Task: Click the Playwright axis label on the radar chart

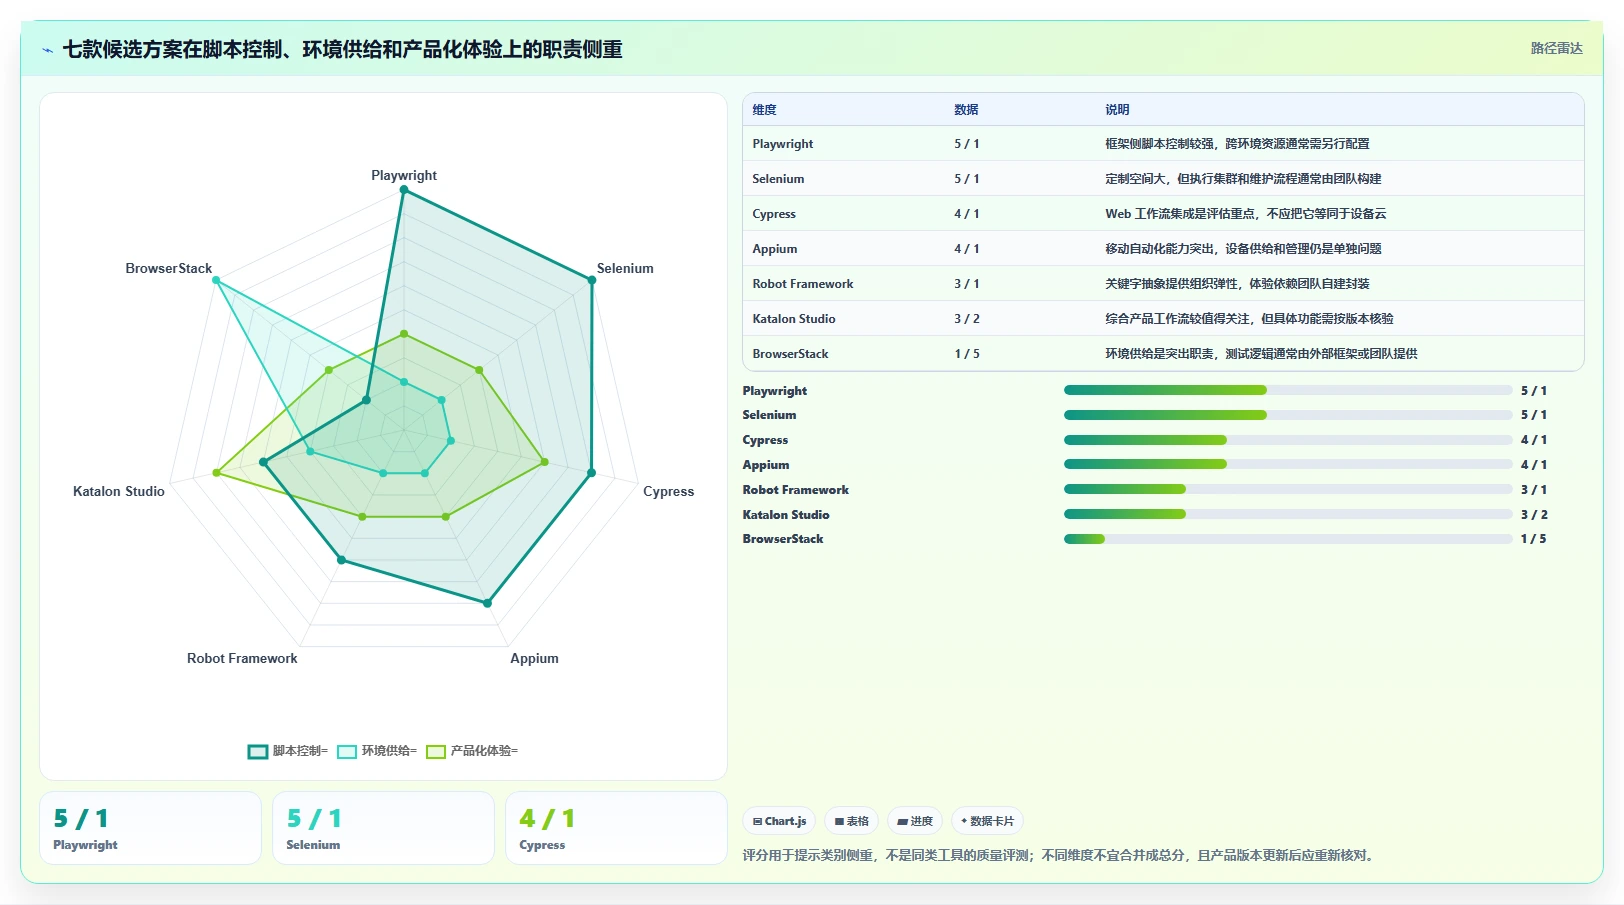Action: 404,175
